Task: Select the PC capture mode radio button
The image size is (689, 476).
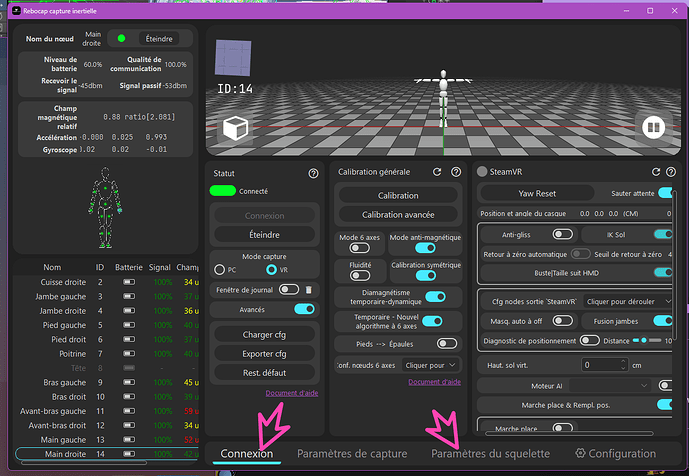Action: 220,269
